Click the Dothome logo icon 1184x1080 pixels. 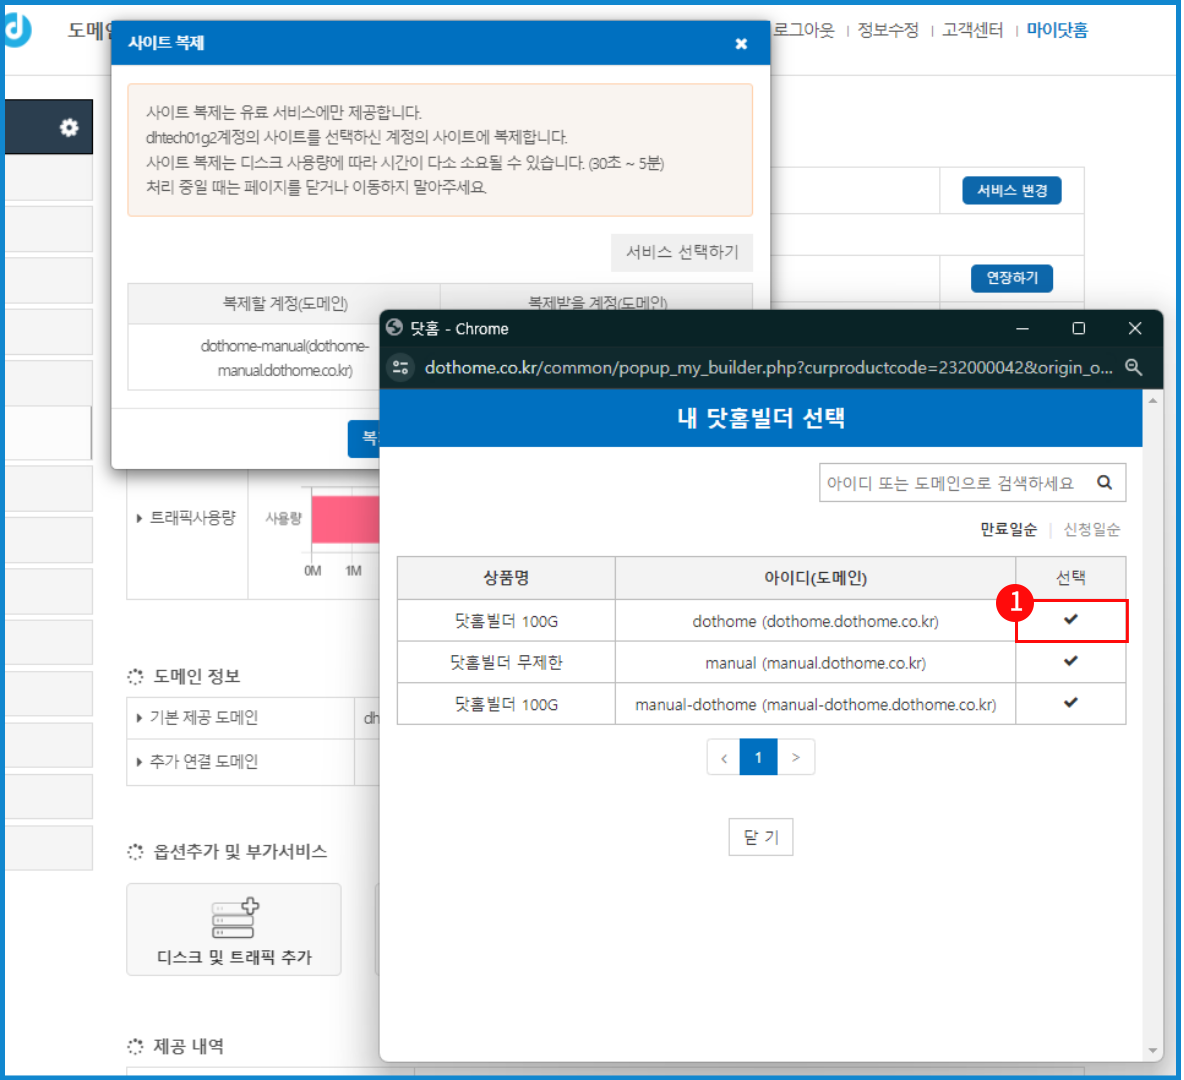16,30
